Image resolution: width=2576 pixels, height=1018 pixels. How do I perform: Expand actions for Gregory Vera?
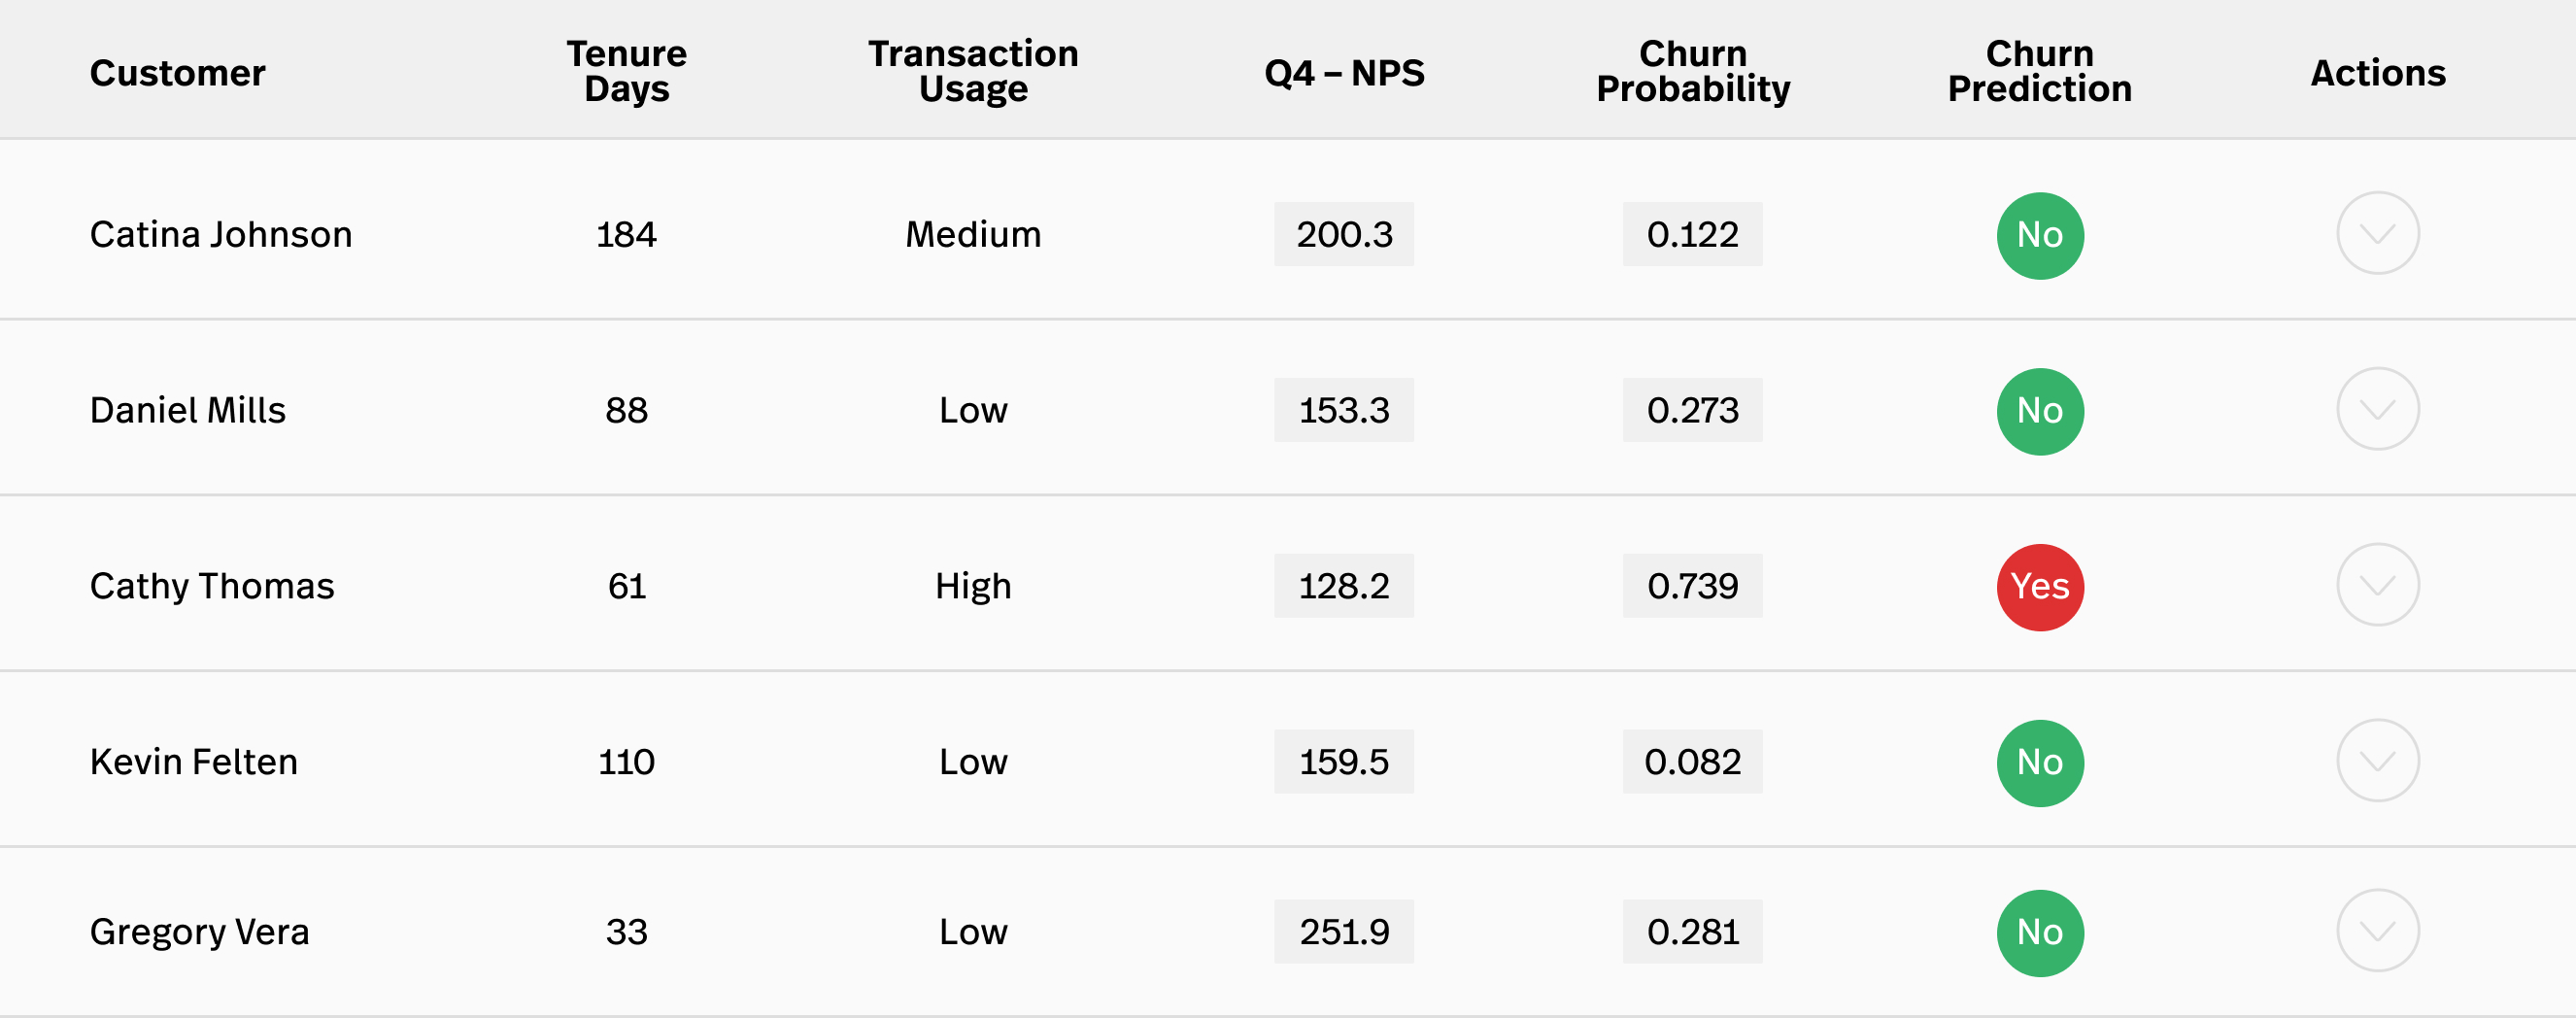[x=2377, y=932]
